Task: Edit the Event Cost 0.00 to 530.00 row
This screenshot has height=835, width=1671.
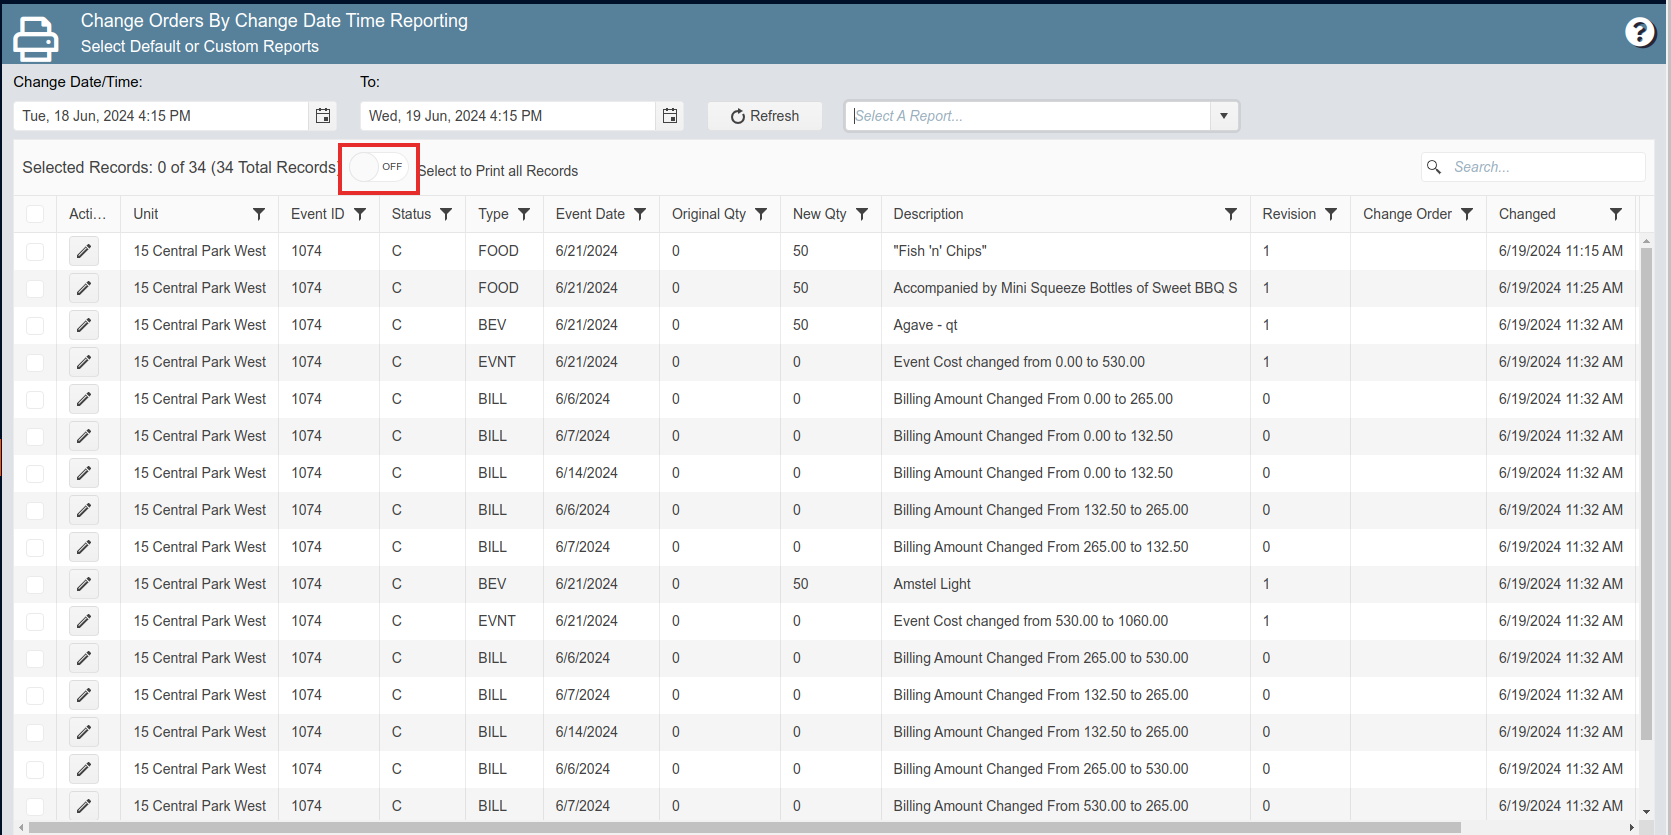Action: 84,362
